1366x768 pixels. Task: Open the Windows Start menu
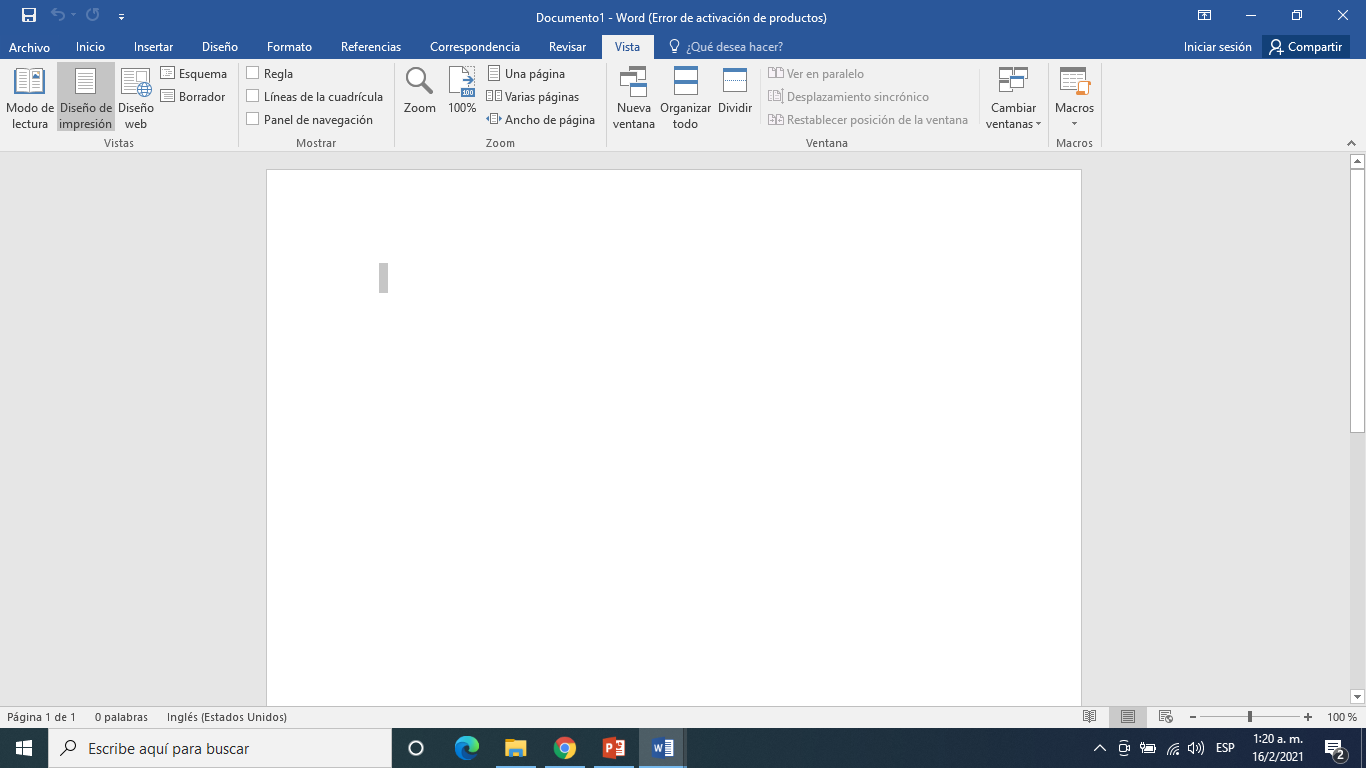point(24,748)
